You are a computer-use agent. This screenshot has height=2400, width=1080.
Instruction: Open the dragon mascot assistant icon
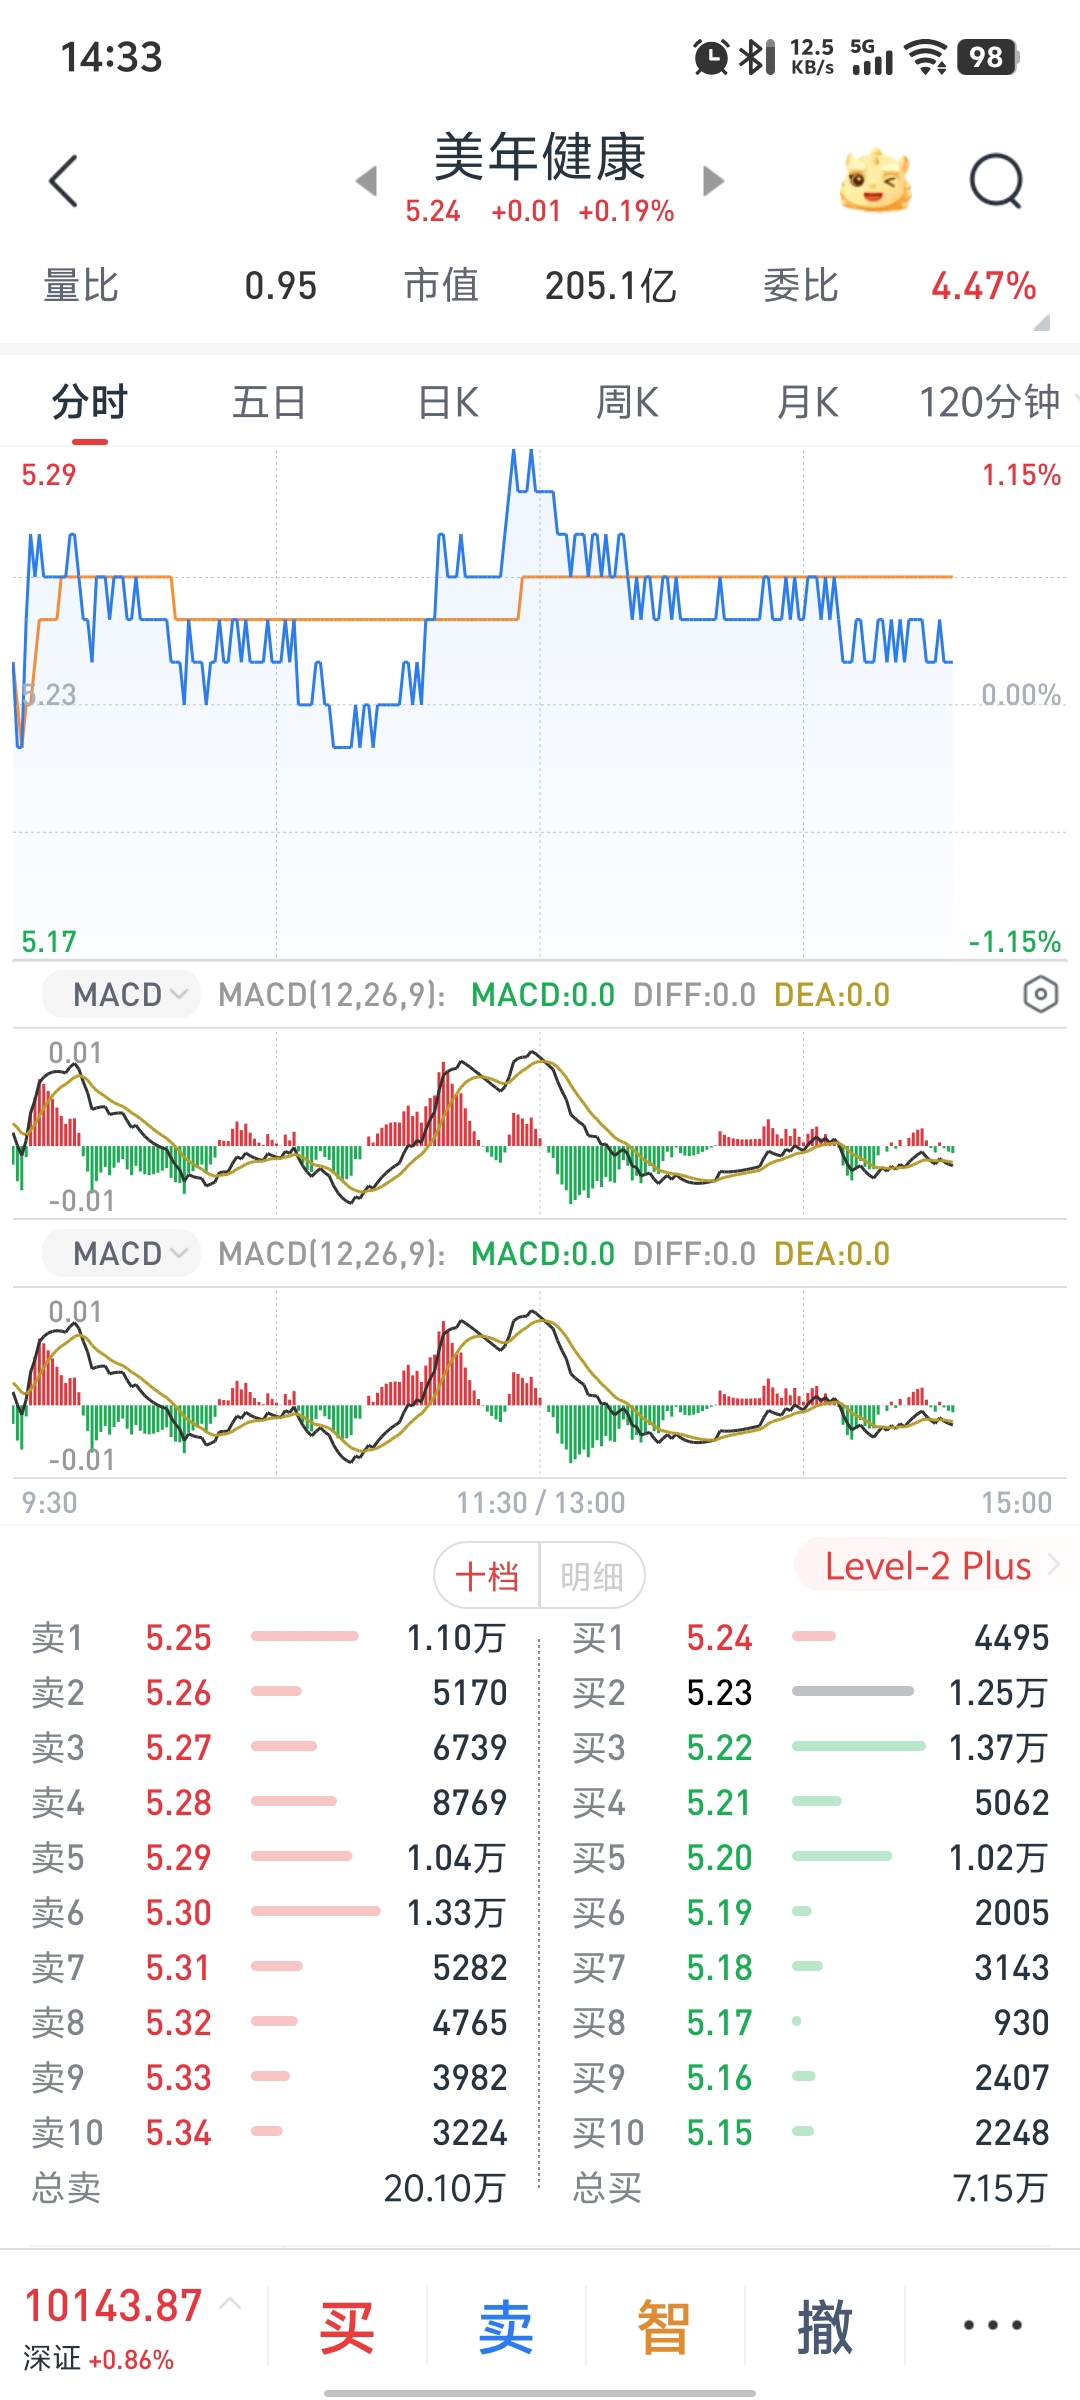coord(876,181)
